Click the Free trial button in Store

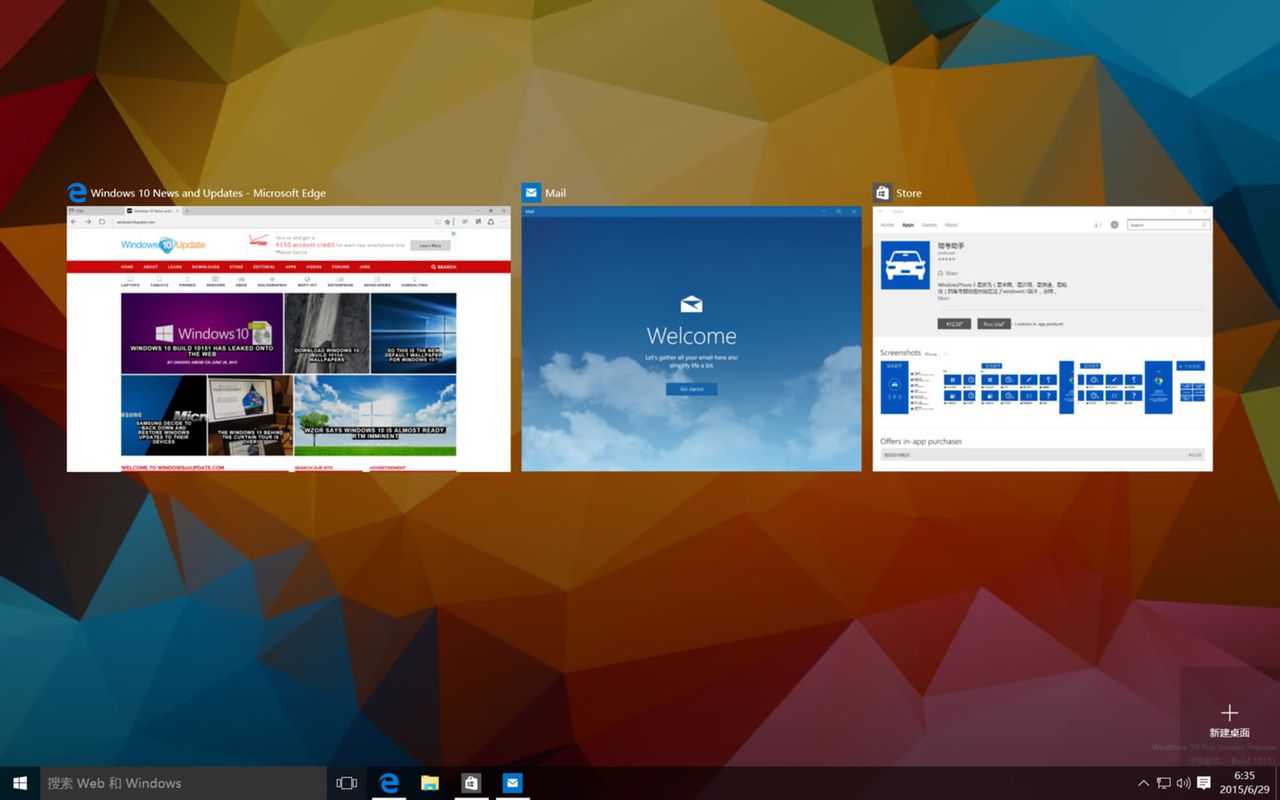994,324
